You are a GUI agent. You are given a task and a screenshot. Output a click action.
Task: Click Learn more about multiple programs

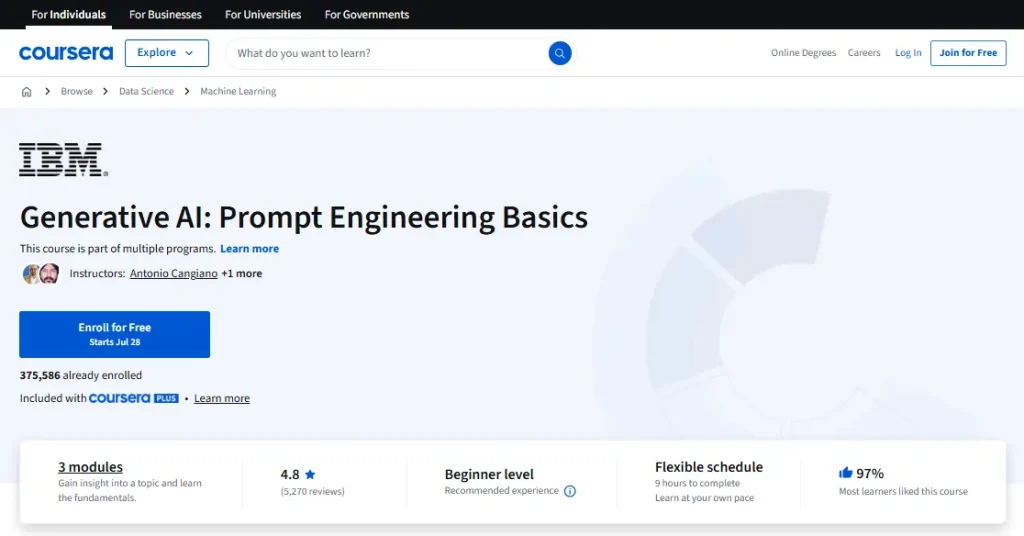point(249,249)
